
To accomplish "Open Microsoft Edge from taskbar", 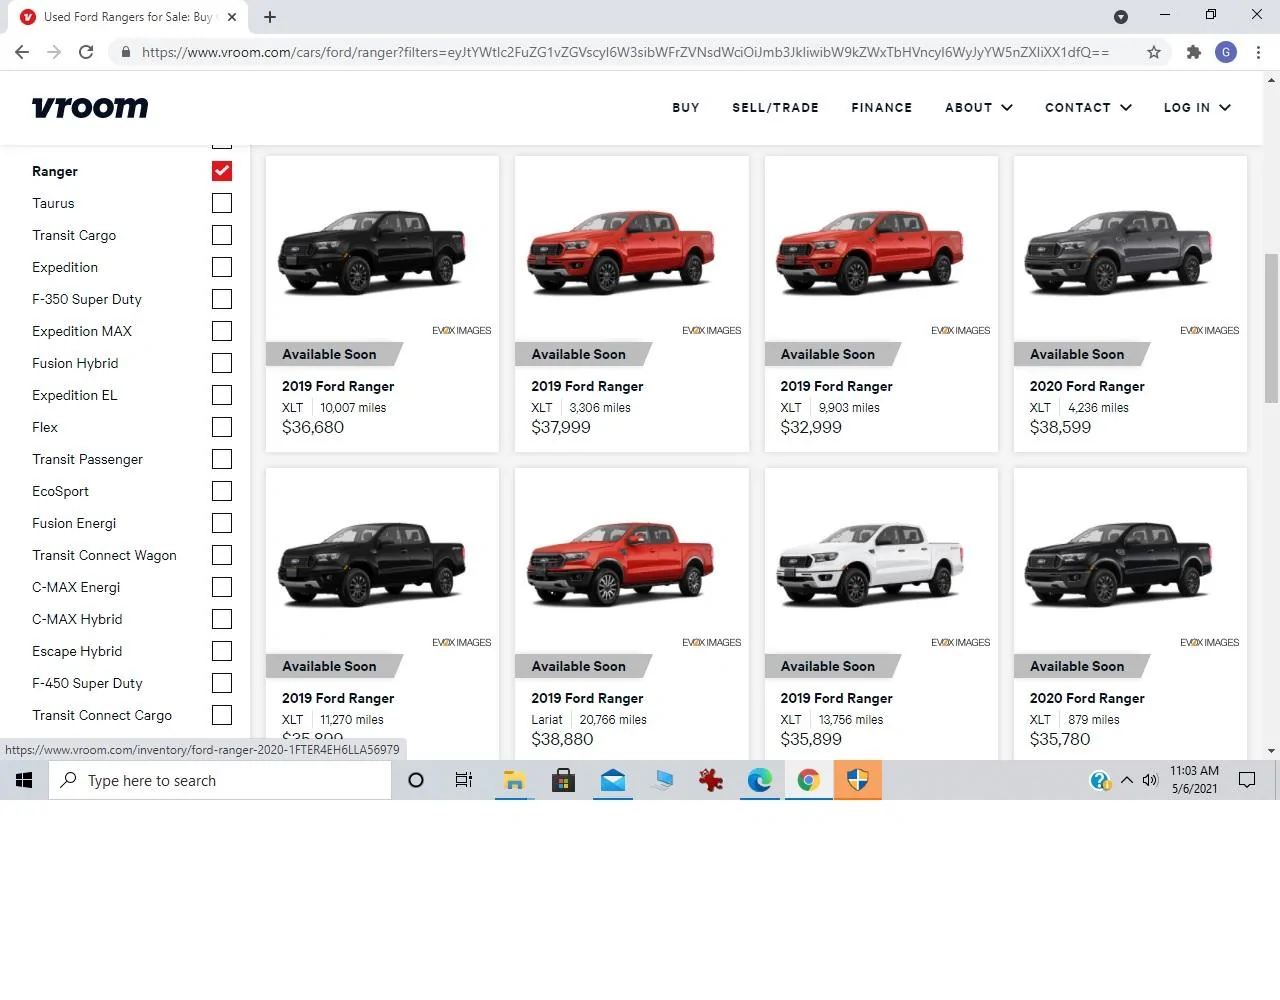I will pyautogui.click(x=760, y=780).
